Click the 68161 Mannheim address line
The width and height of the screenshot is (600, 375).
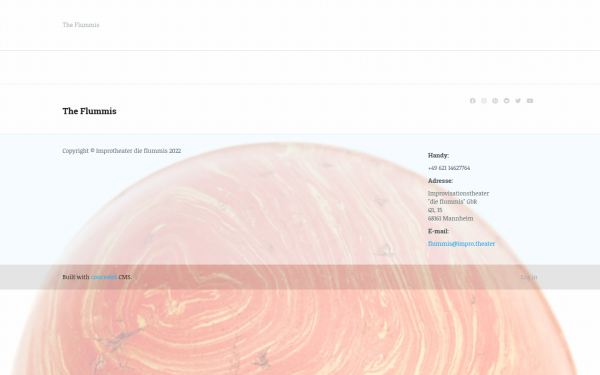451,218
